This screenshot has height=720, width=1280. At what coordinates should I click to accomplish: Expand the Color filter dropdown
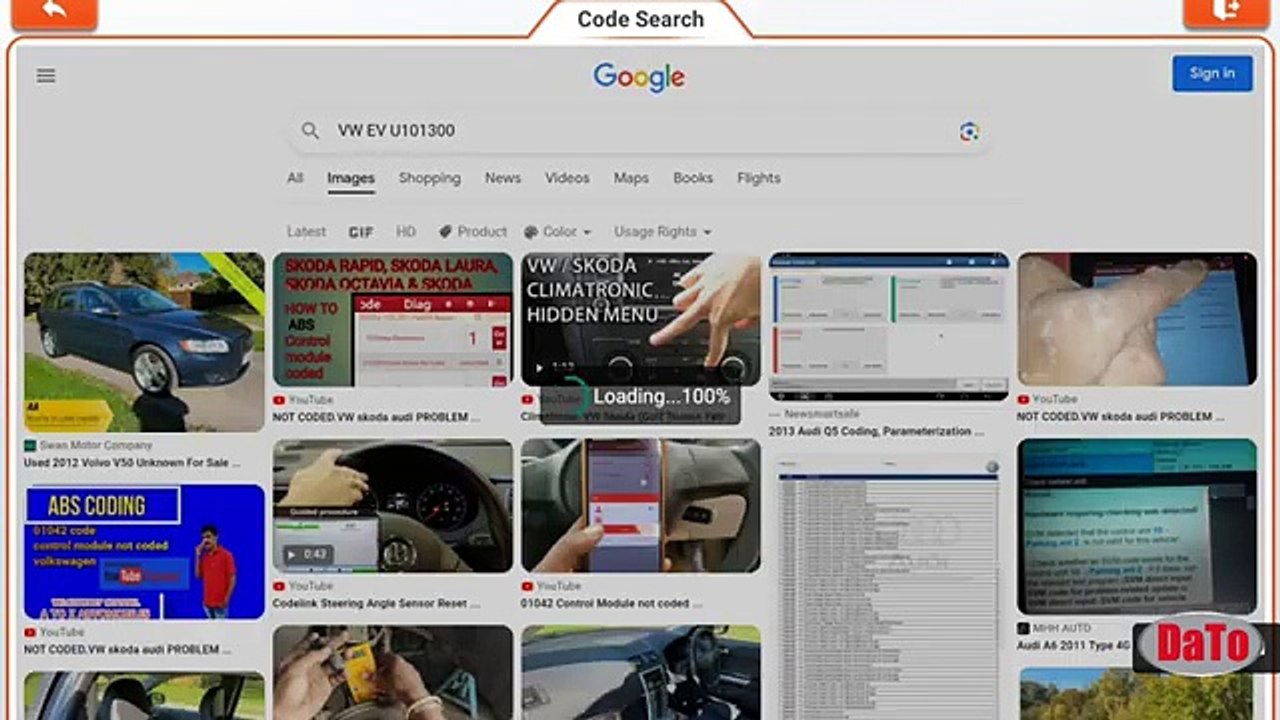tap(558, 232)
